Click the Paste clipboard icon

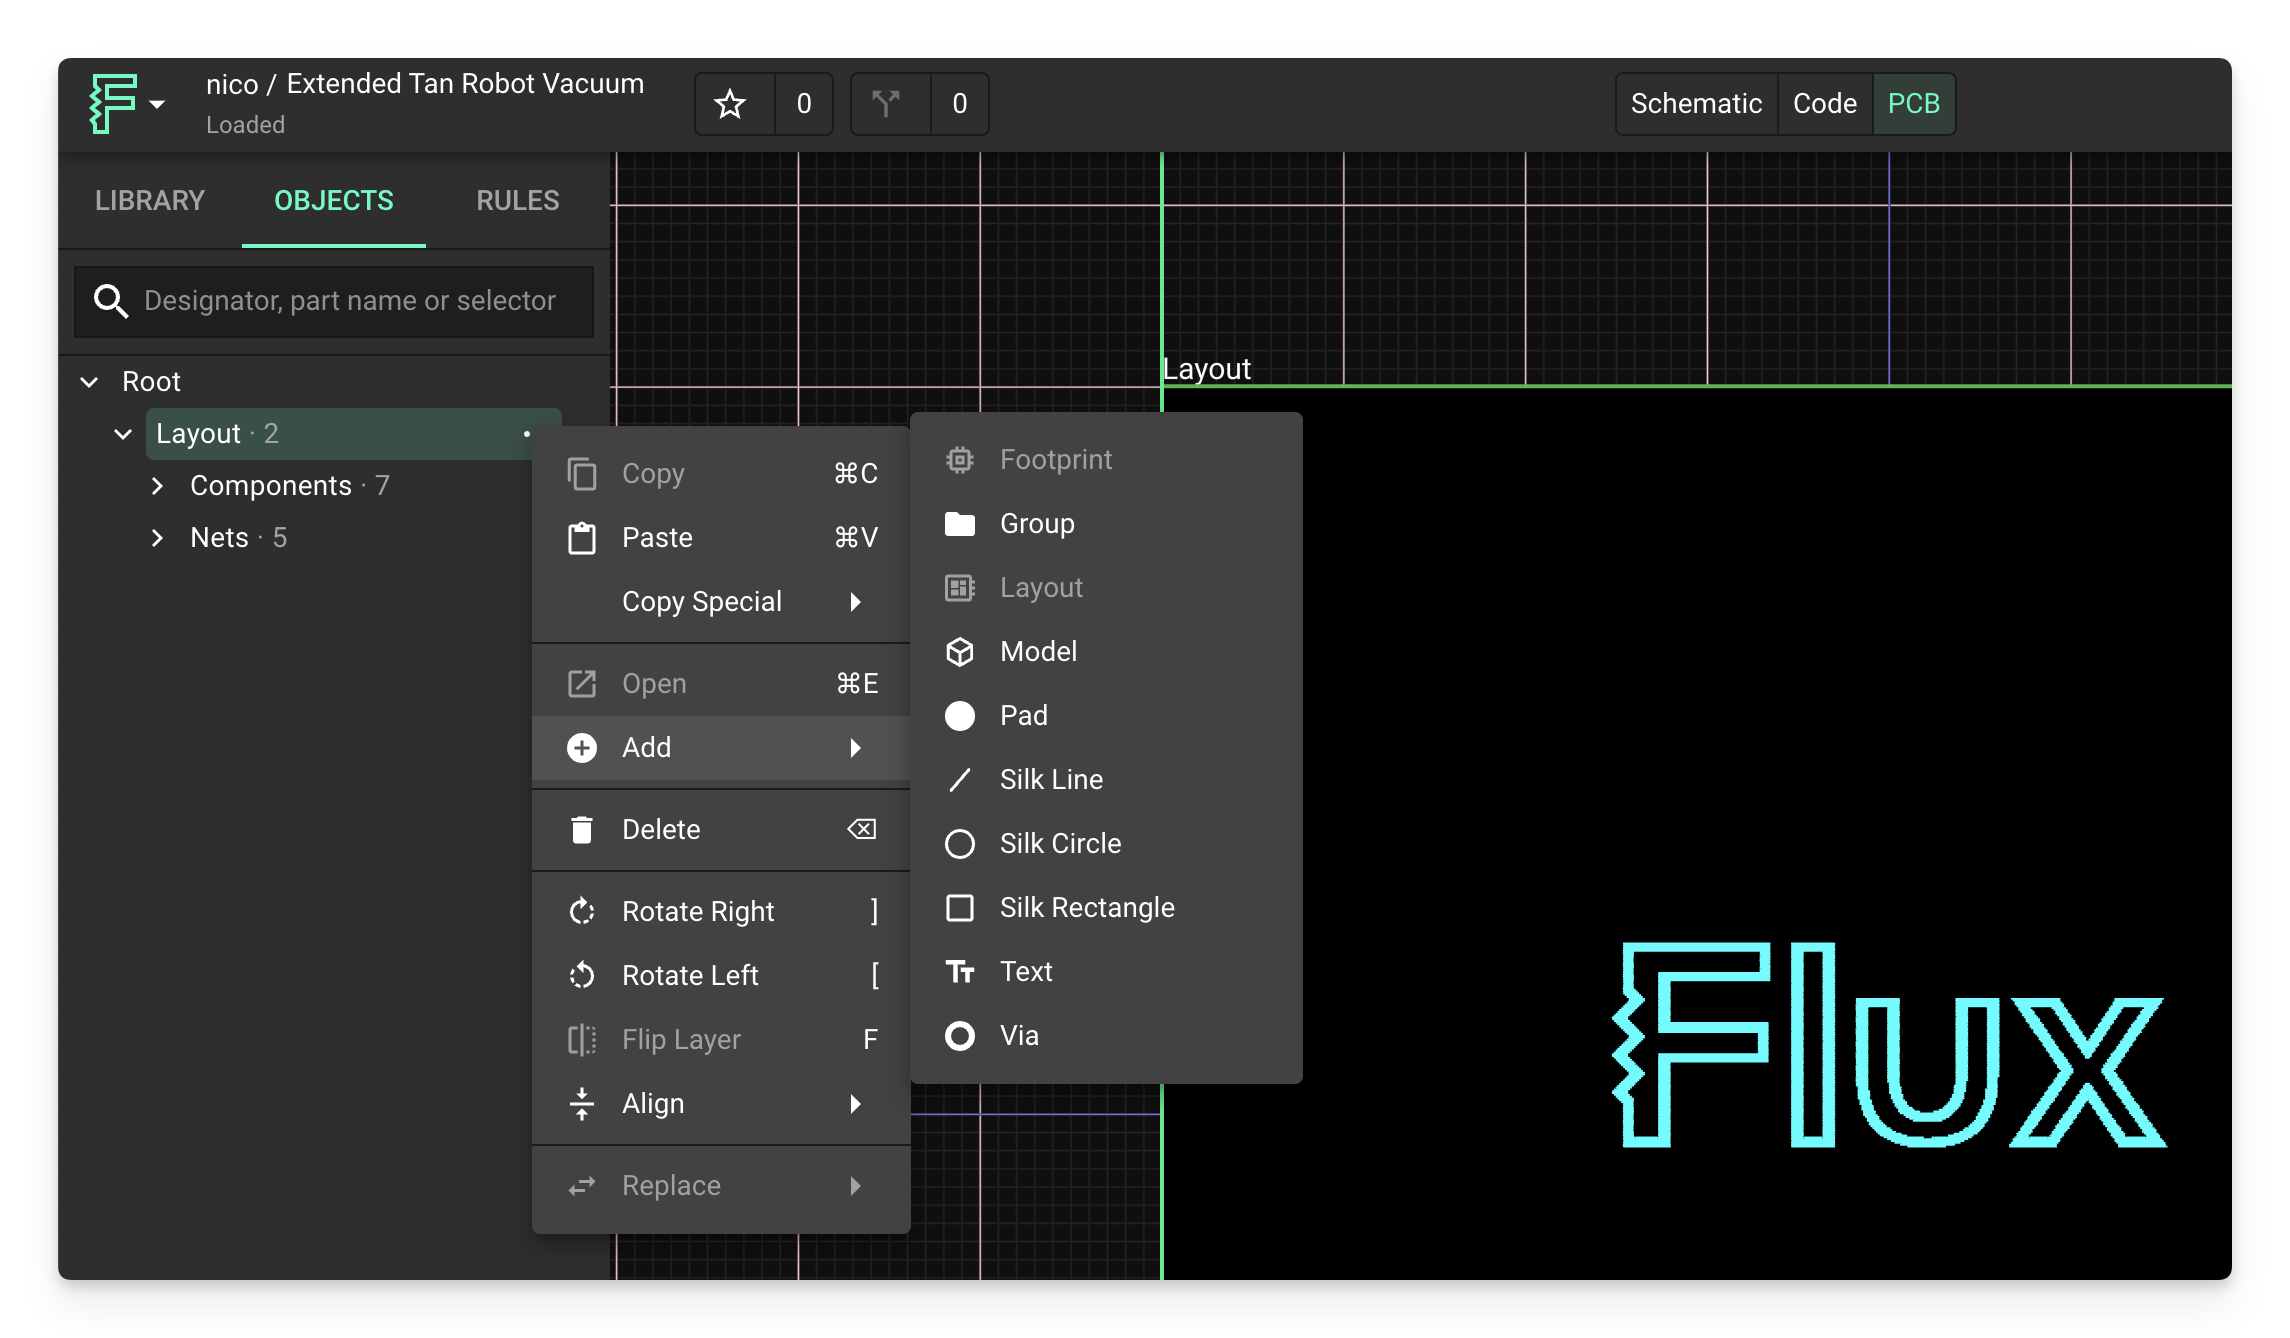click(582, 538)
